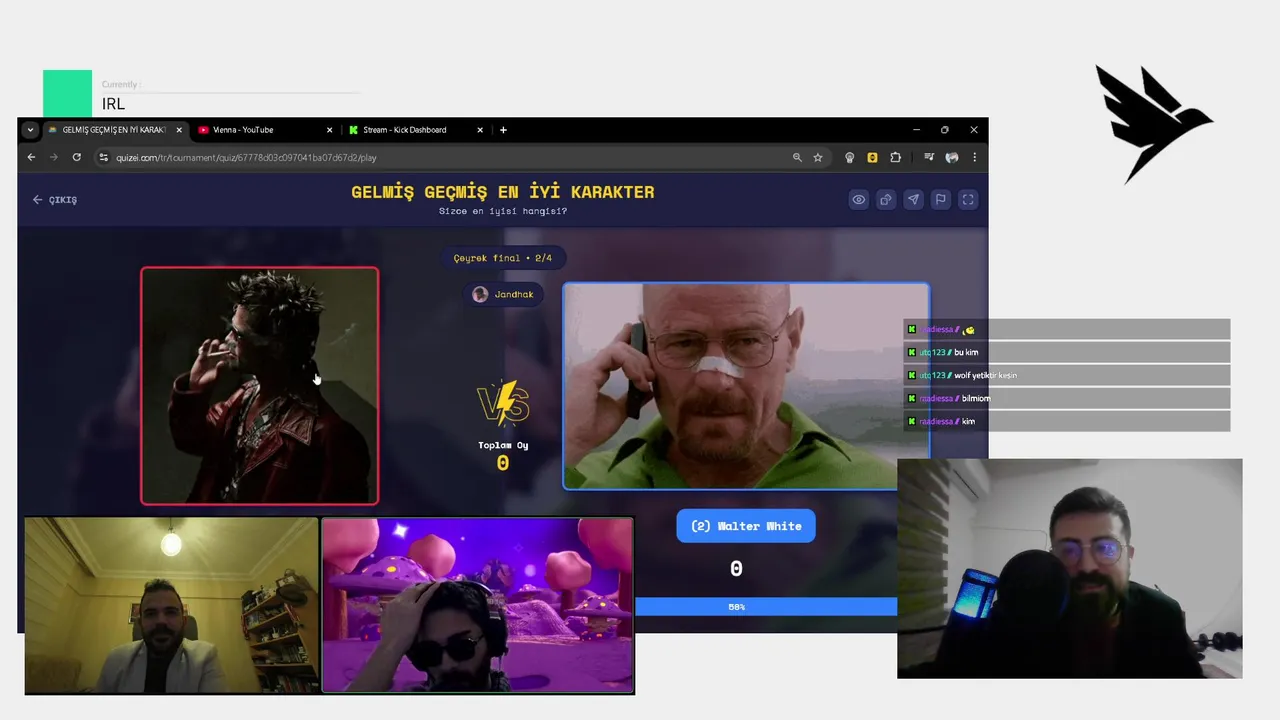
Task: Click the IRL category text
Action: pos(113,104)
